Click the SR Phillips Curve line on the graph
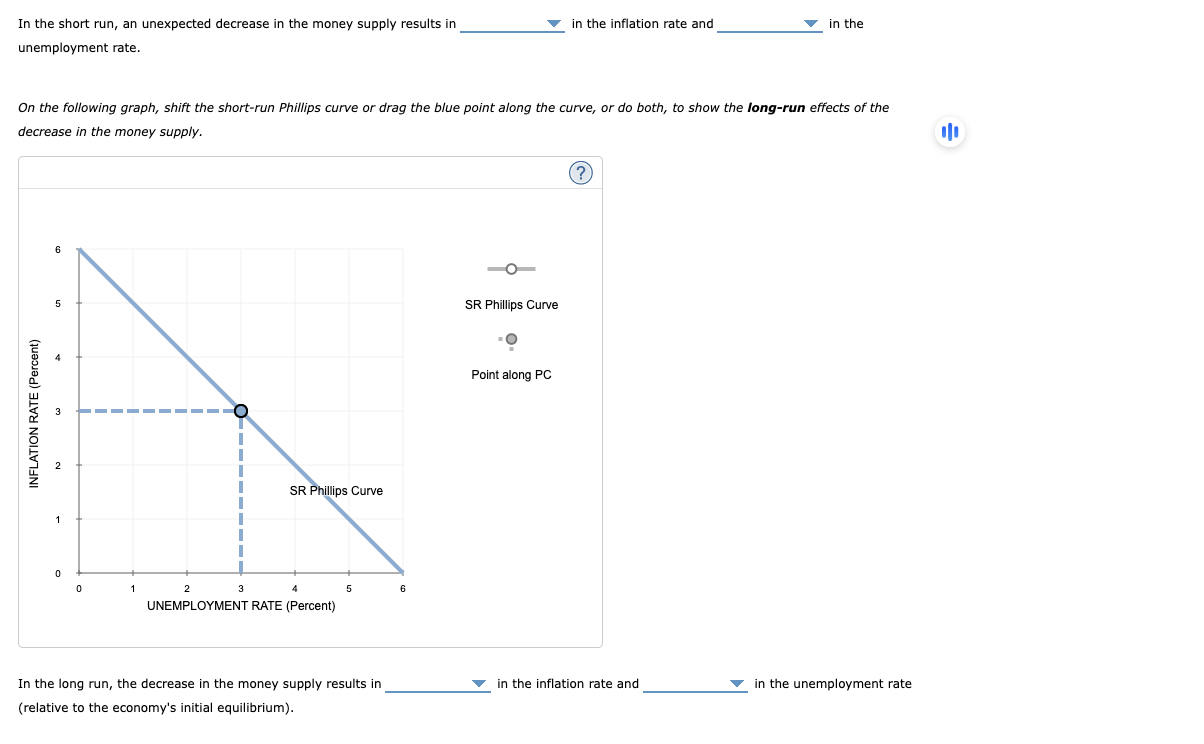 [160, 330]
